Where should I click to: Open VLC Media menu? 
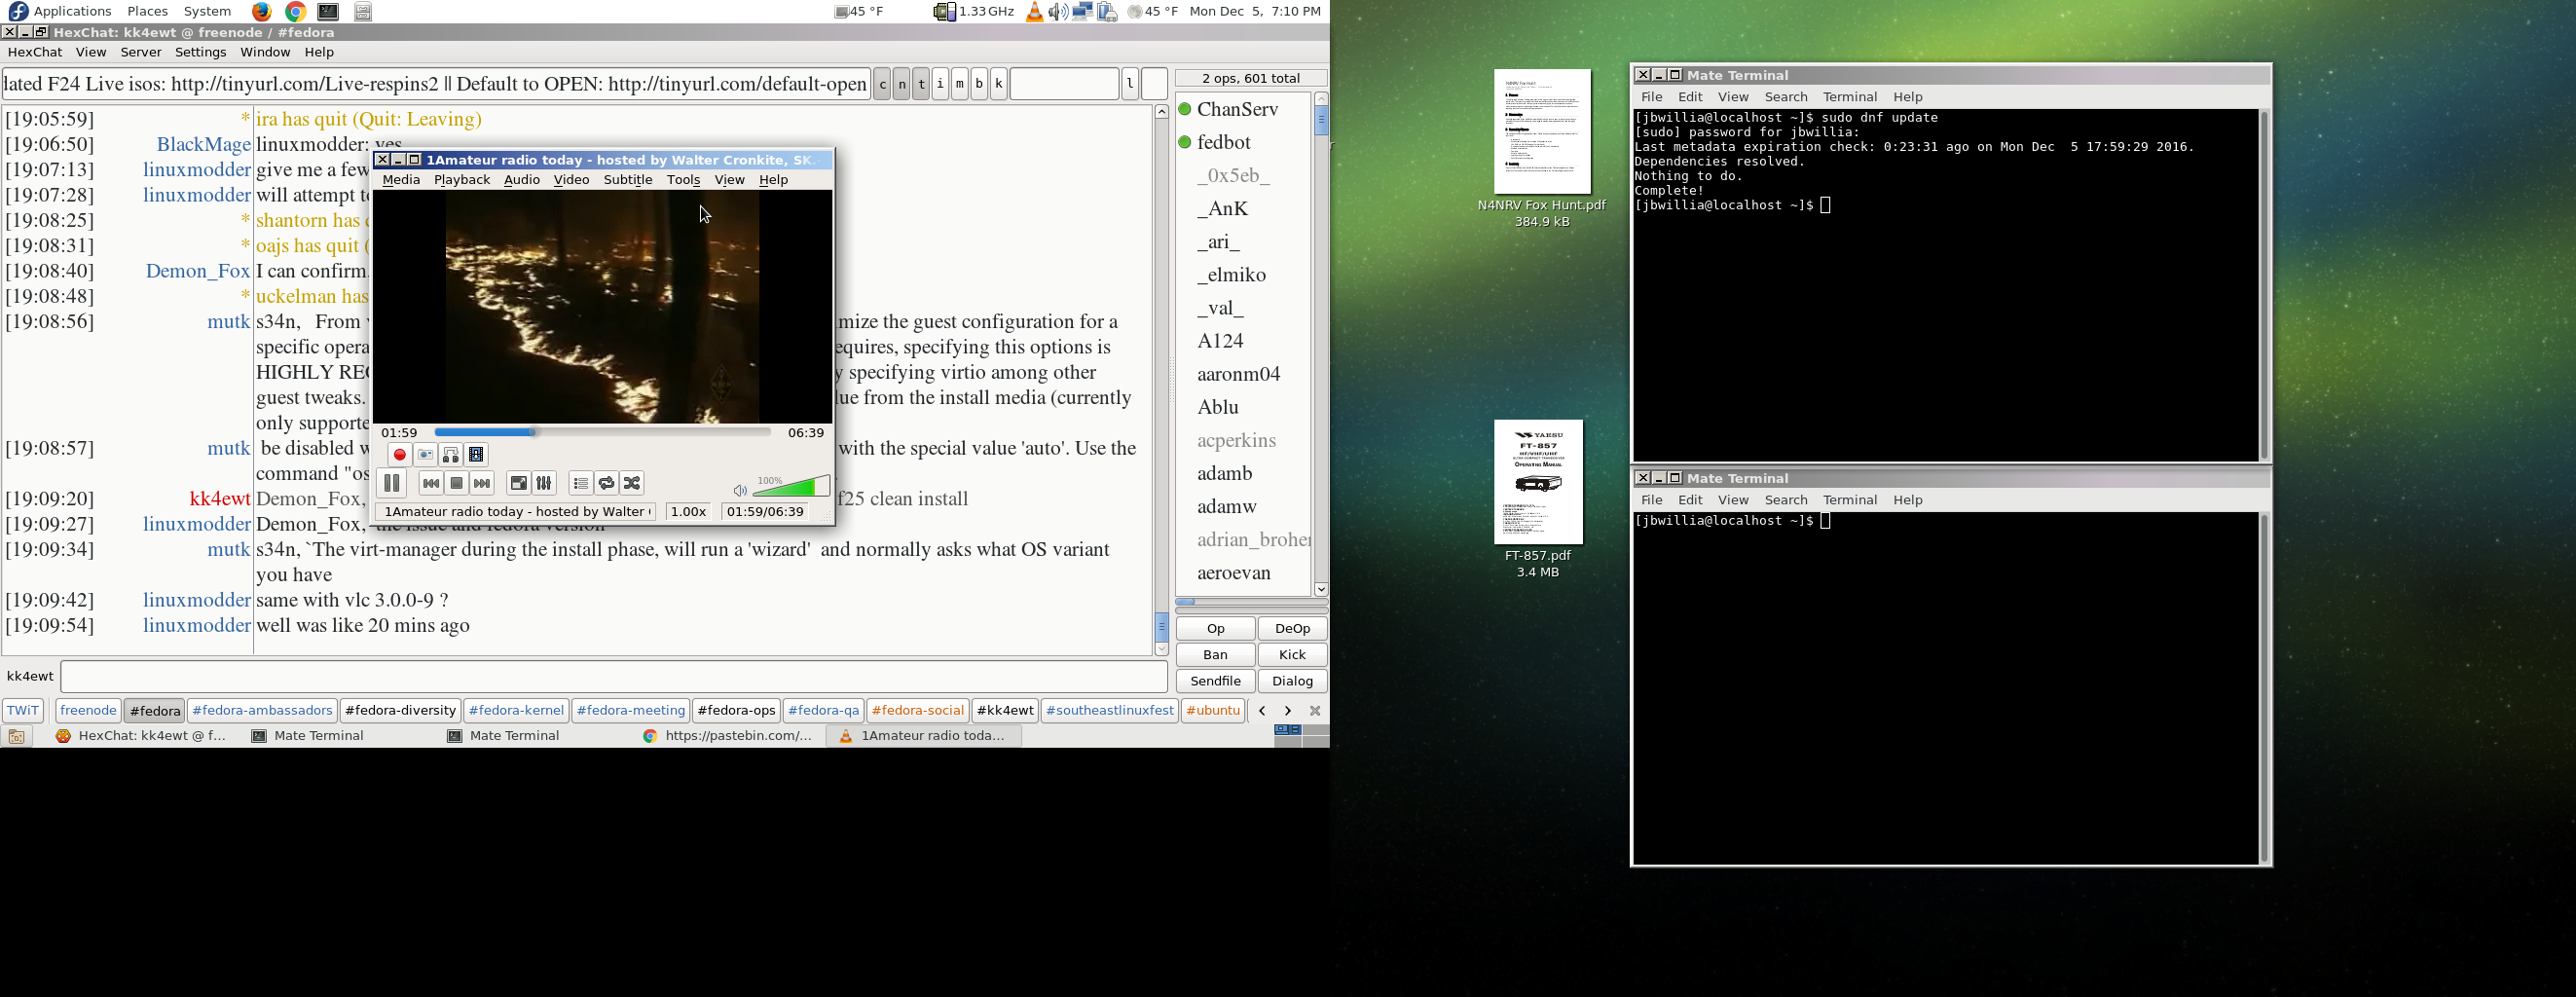coord(401,181)
